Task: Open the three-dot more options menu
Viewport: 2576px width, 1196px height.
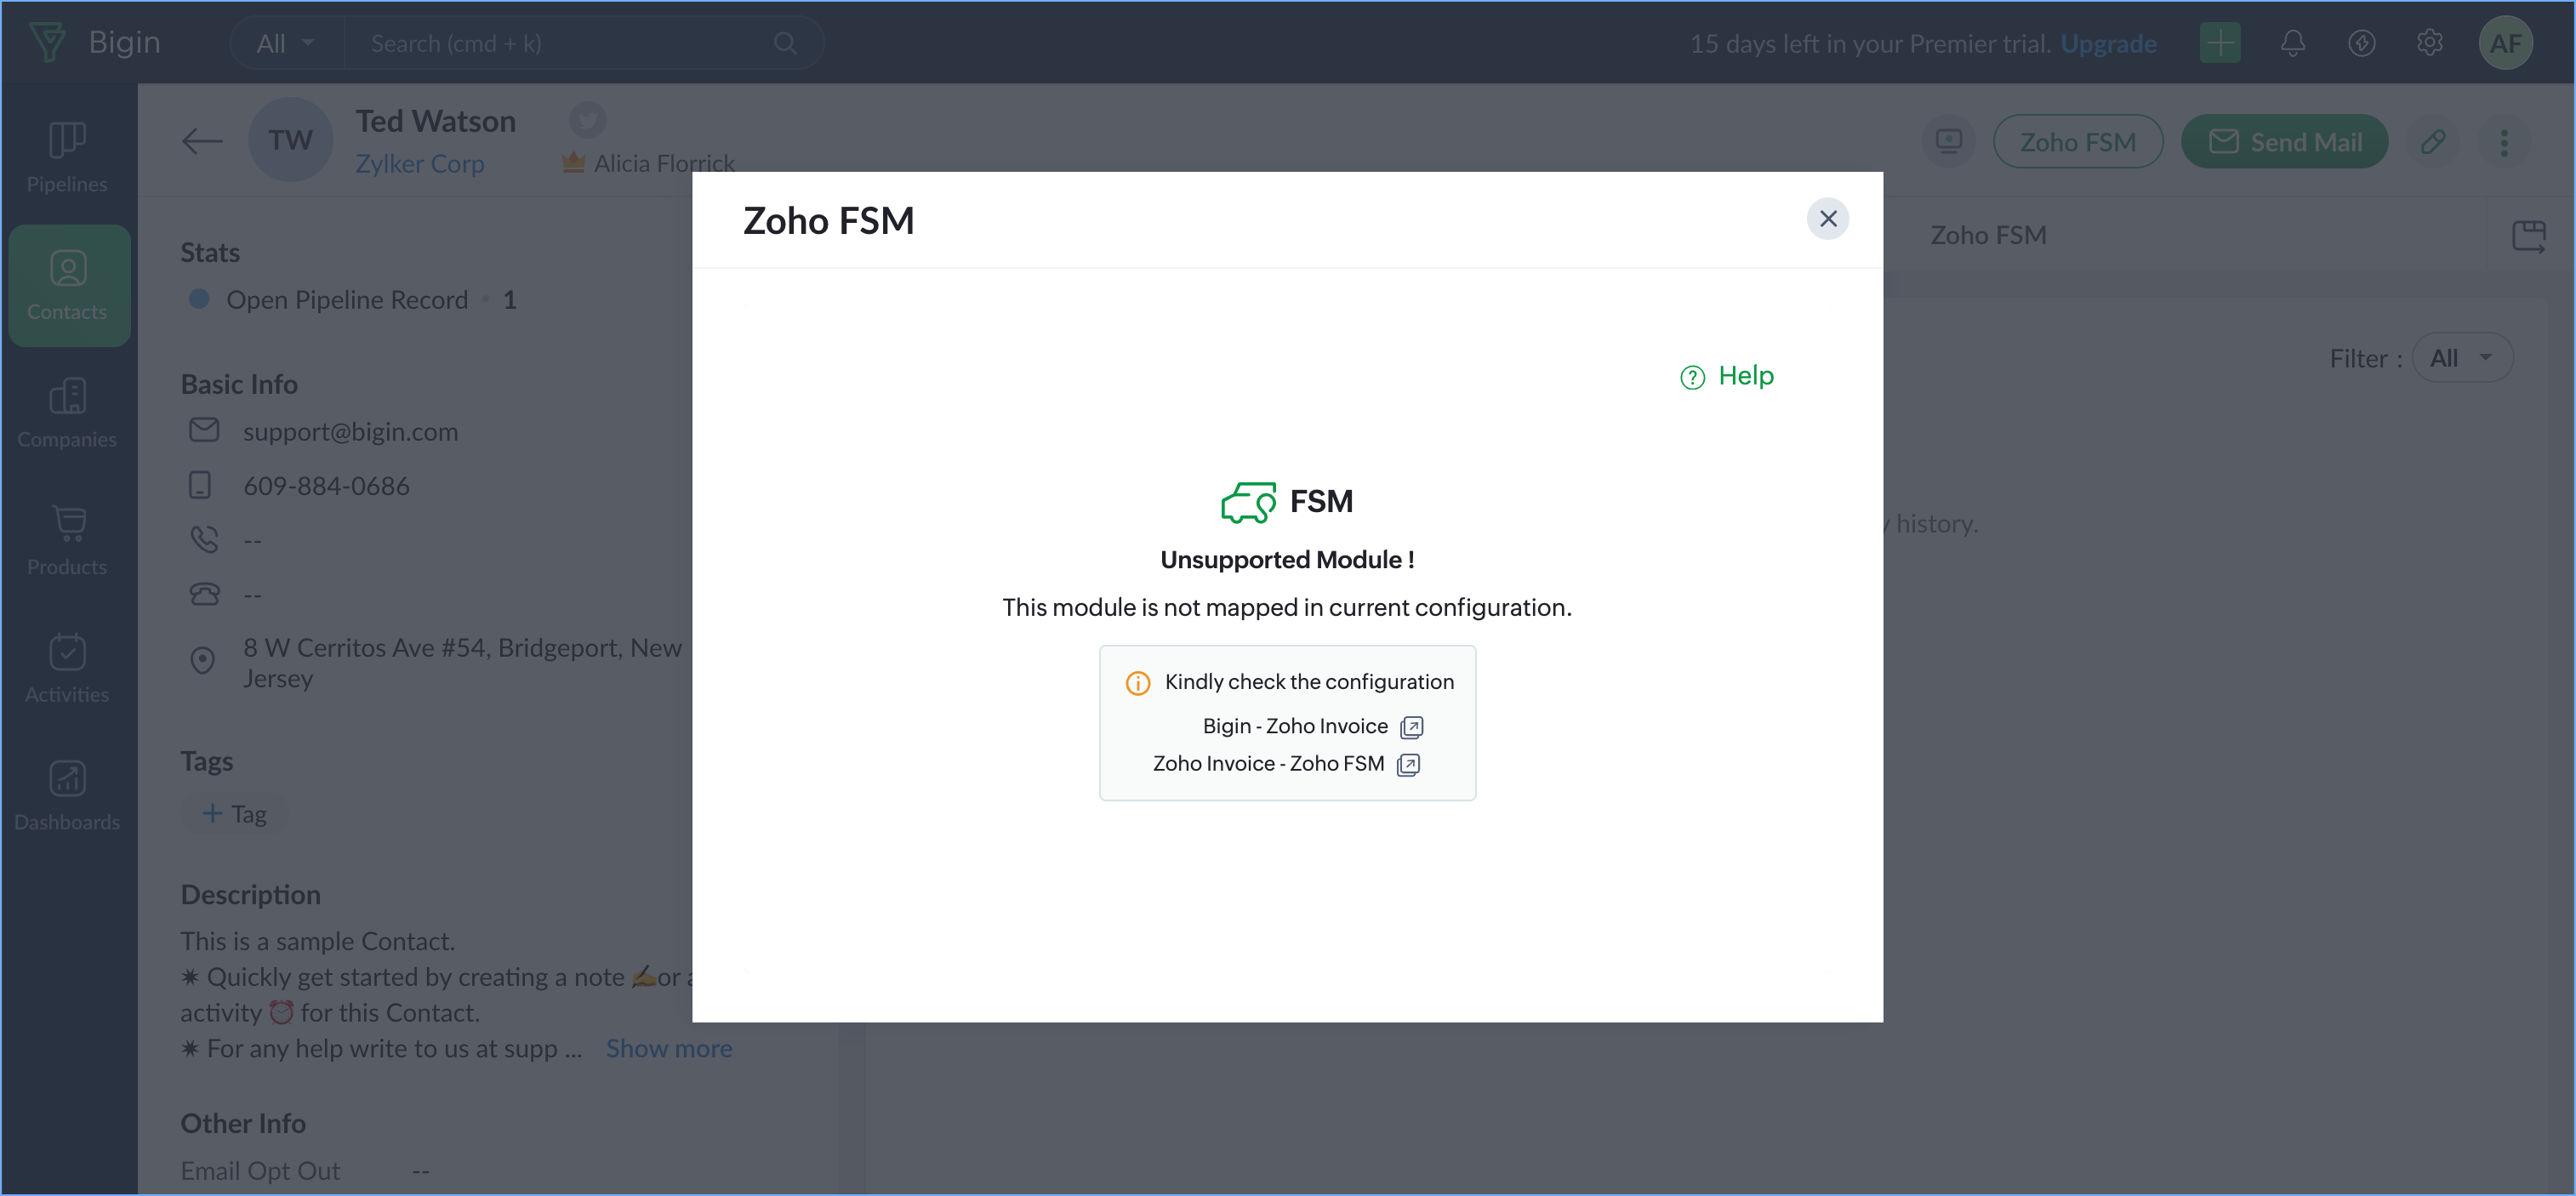Action: (2503, 142)
